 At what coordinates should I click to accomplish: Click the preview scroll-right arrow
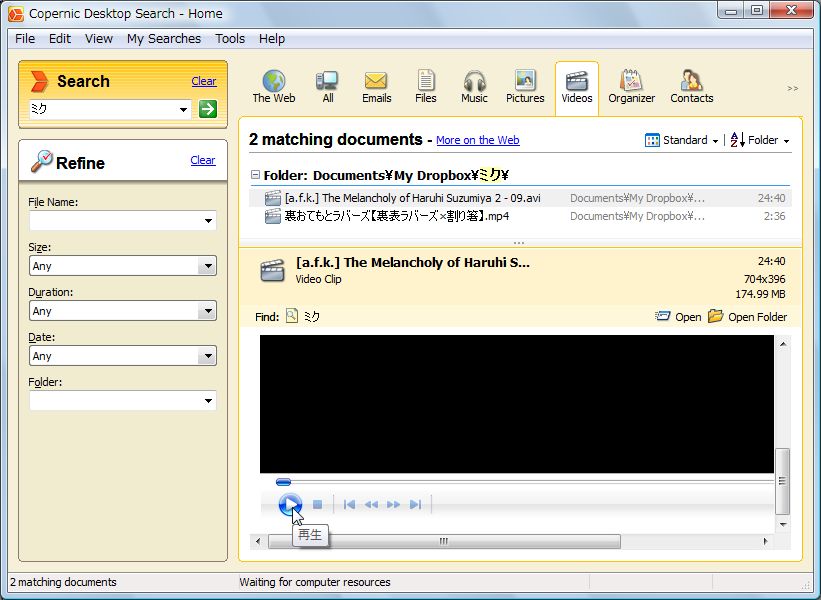(x=765, y=541)
